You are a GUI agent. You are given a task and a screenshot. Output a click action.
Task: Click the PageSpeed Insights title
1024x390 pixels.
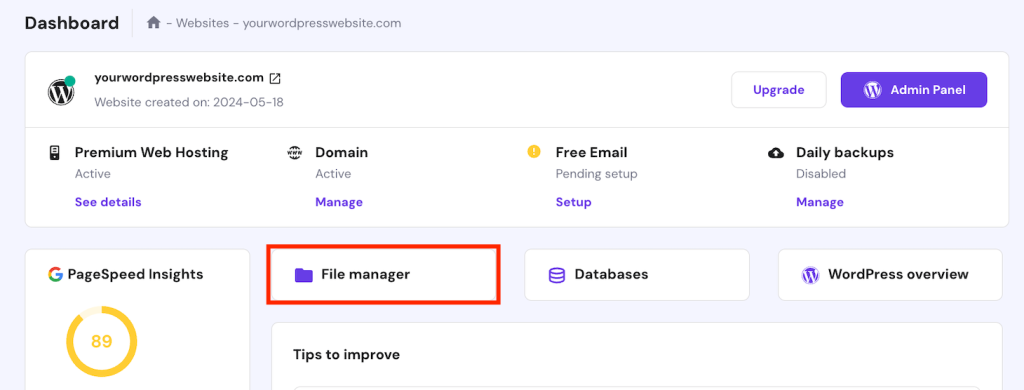click(135, 274)
